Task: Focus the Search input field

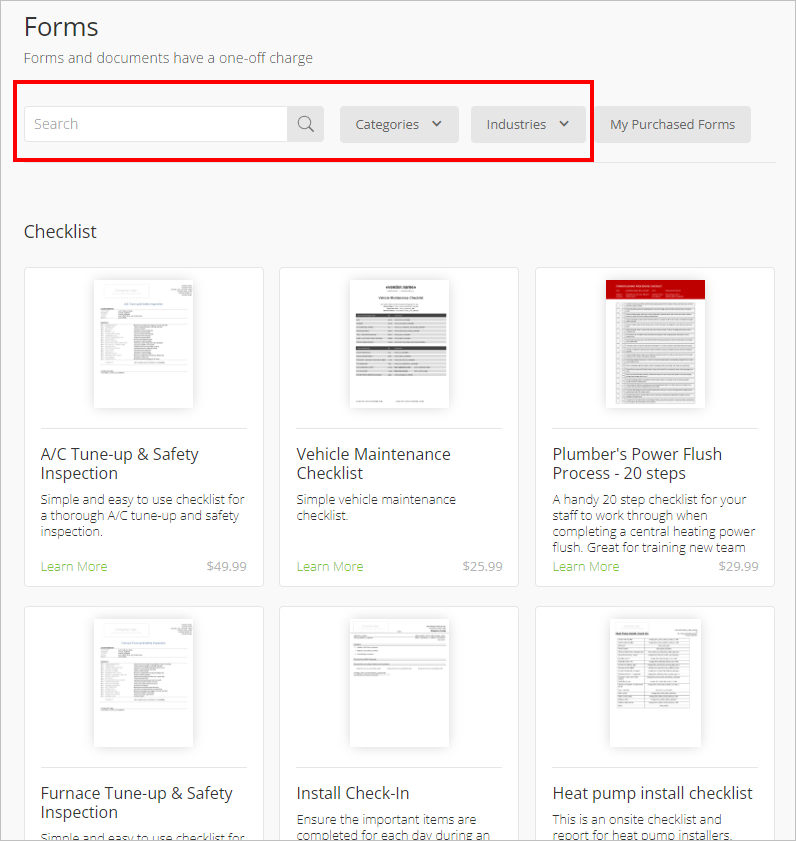Action: point(156,124)
